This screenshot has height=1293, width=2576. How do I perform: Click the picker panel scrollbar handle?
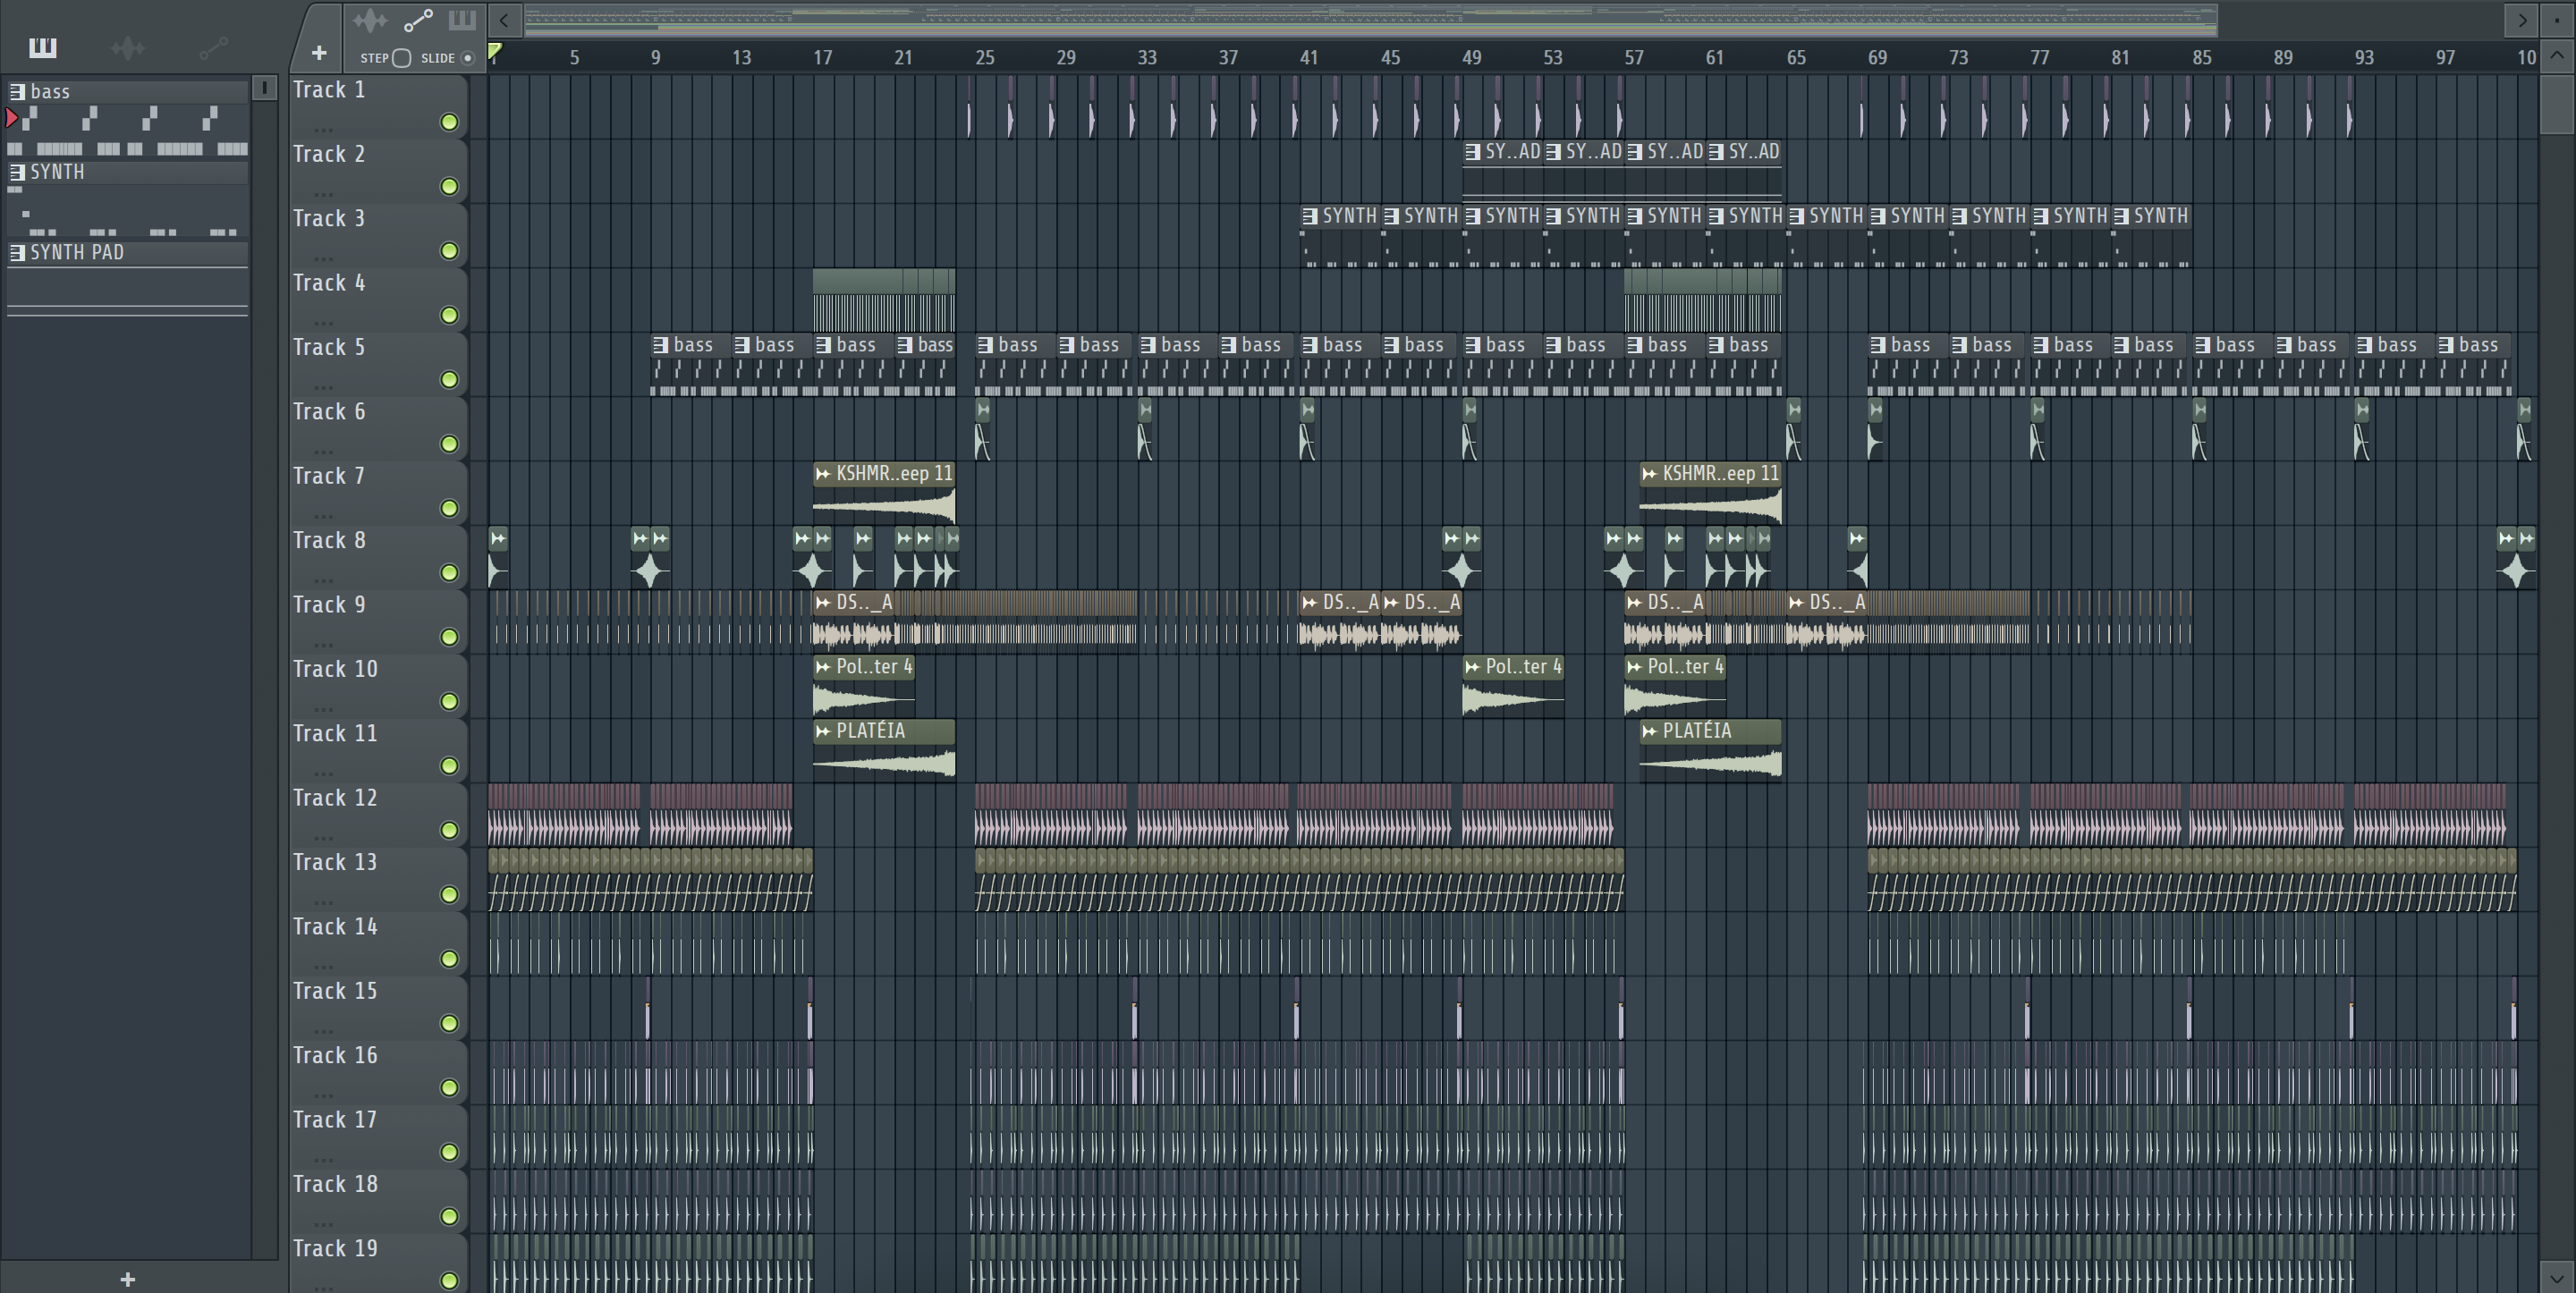click(264, 89)
